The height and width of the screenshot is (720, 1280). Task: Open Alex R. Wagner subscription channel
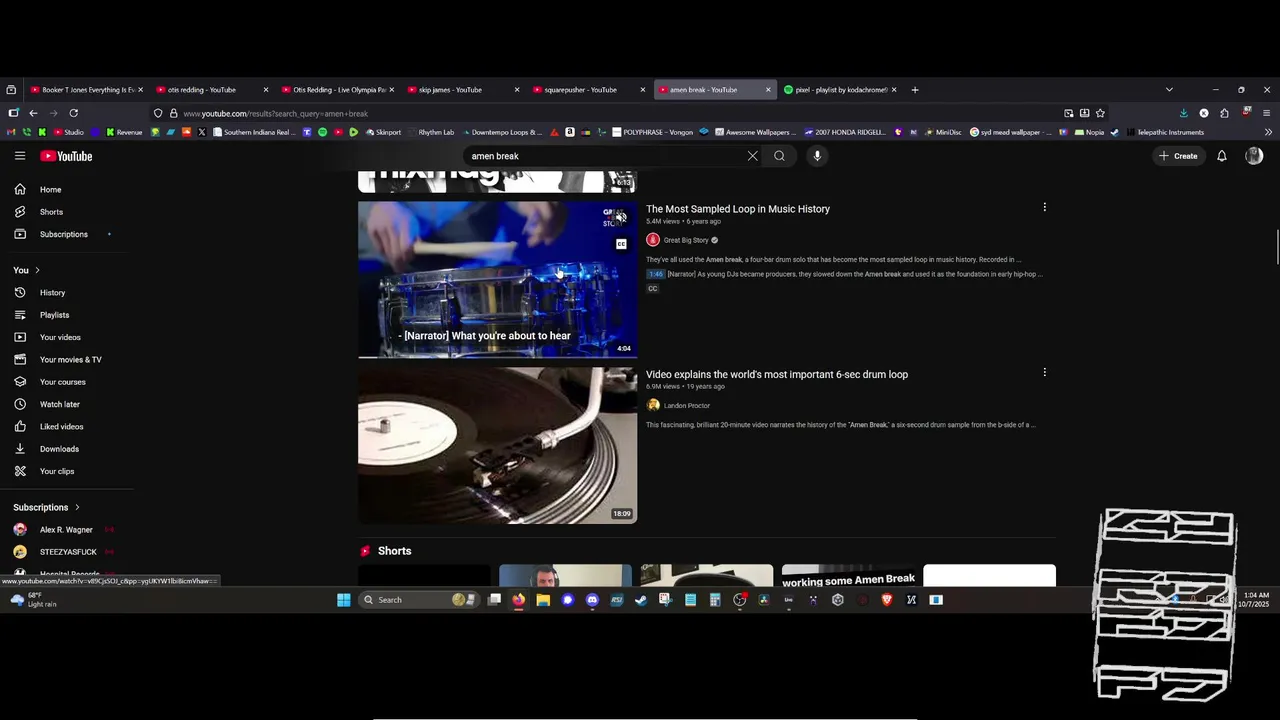66,530
